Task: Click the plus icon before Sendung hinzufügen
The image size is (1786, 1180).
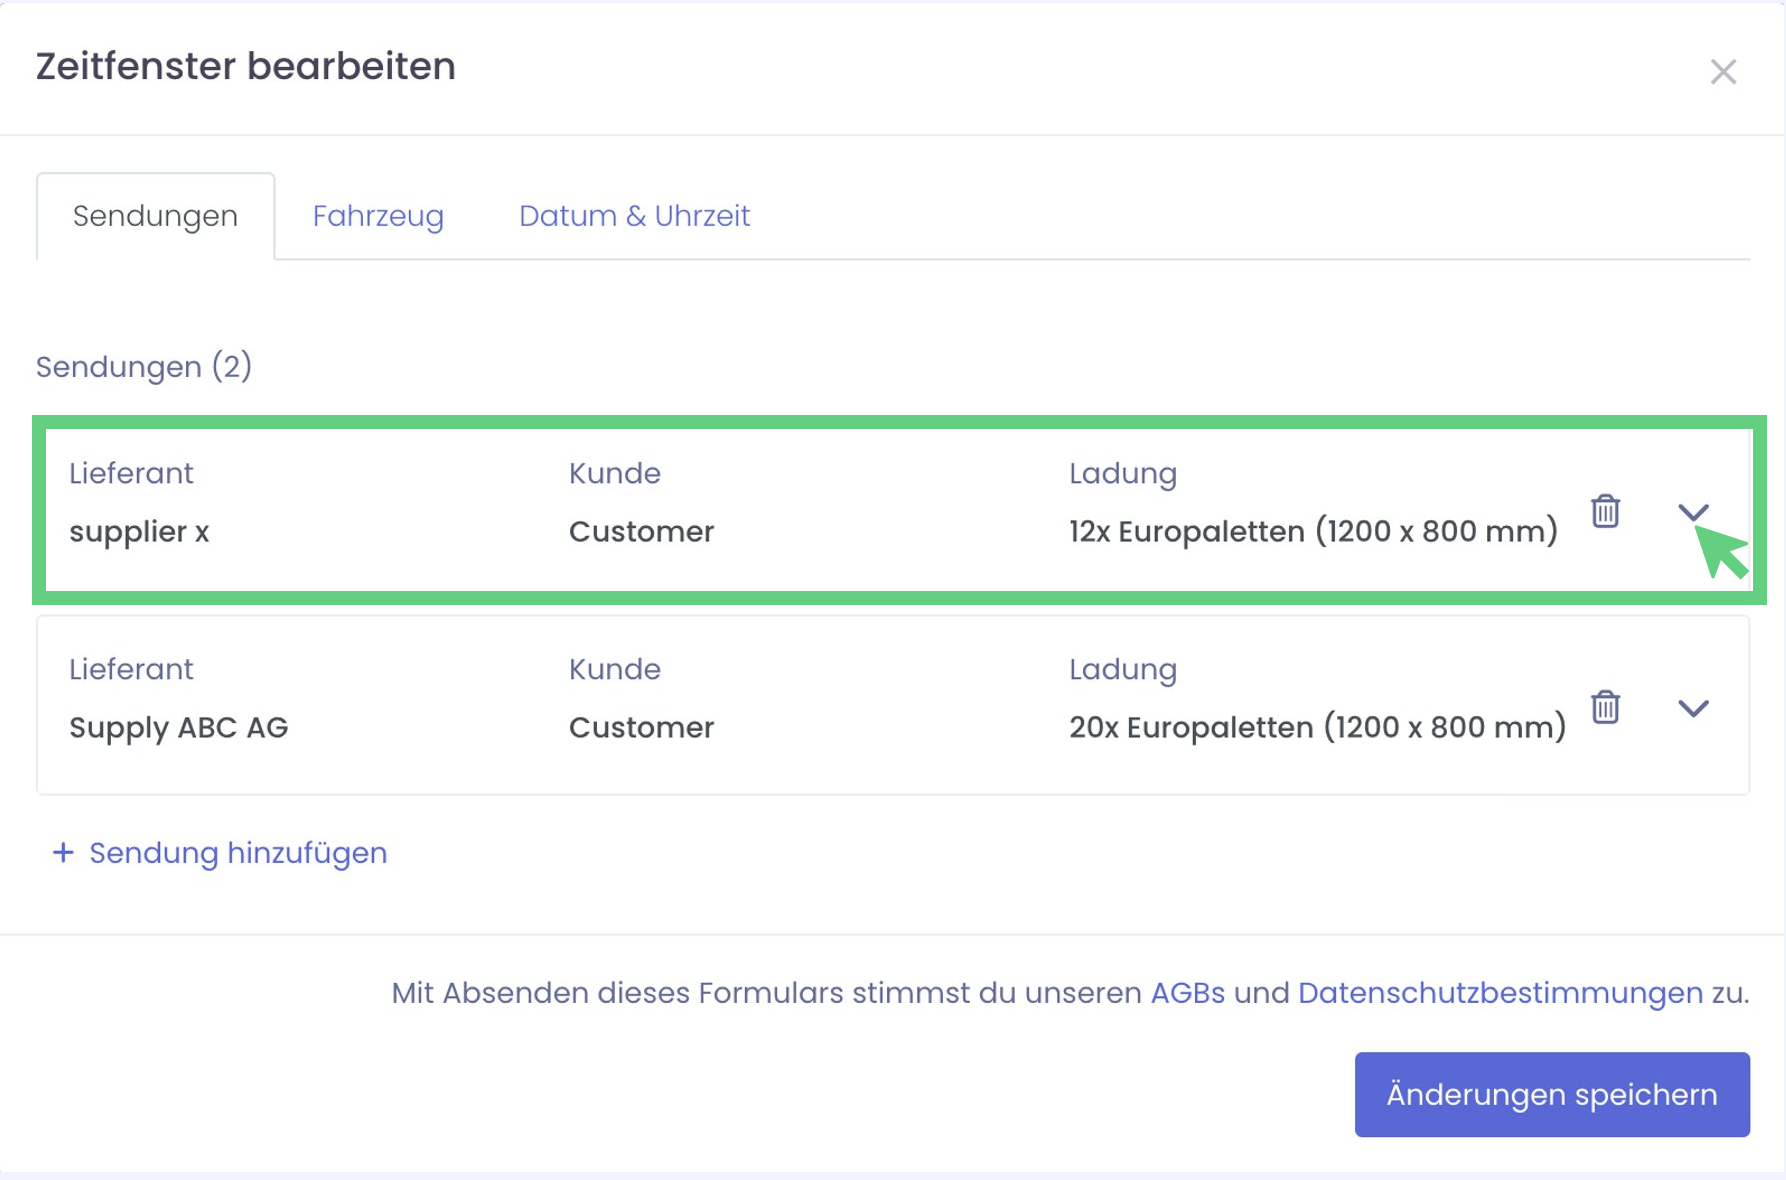Action: [x=63, y=852]
